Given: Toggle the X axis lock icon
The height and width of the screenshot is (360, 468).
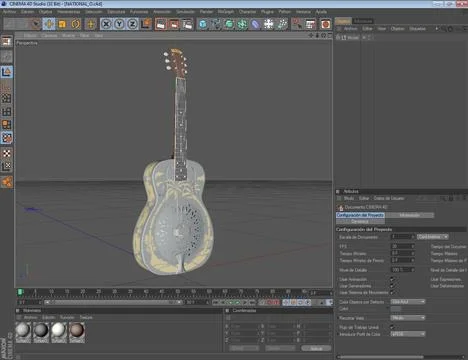Looking at the screenshot, I should 106,24.
